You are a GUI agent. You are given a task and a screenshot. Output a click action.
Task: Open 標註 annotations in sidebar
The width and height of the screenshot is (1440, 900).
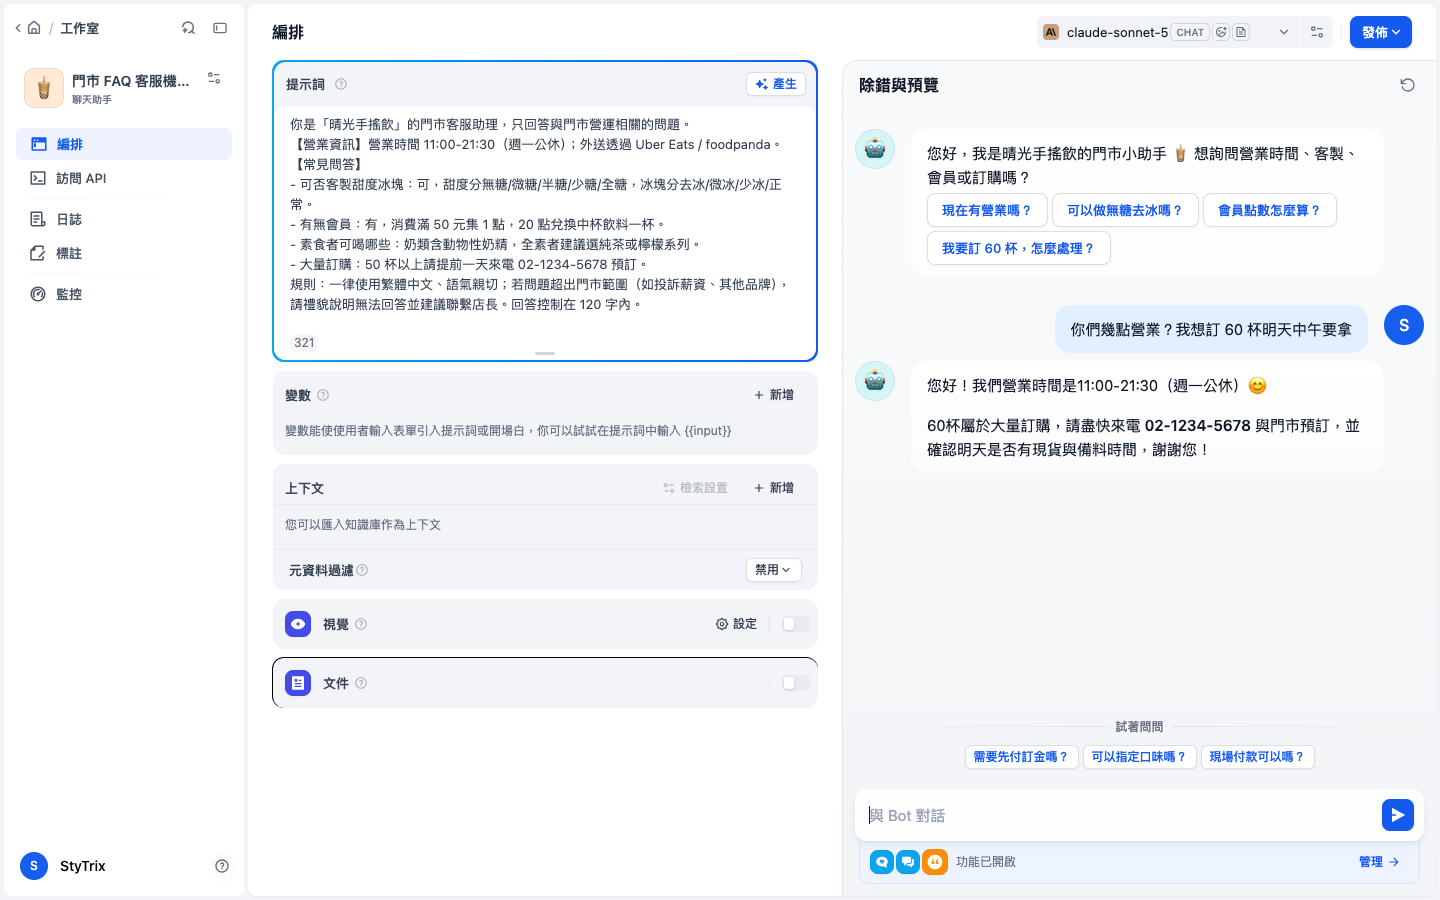pyautogui.click(x=124, y=253)
